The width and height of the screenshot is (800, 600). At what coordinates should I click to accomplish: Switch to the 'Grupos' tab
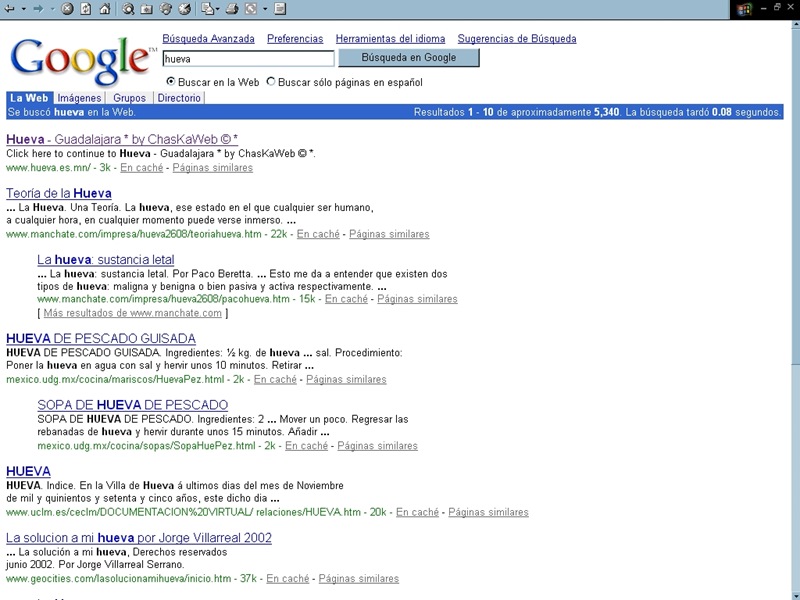(x=130, y=98)
